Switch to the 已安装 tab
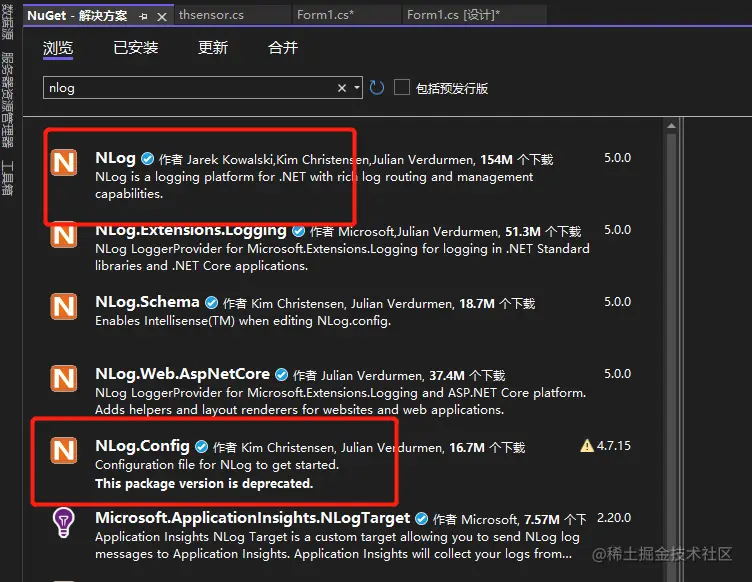Viewport: 752px width, 582px height. 136,47
